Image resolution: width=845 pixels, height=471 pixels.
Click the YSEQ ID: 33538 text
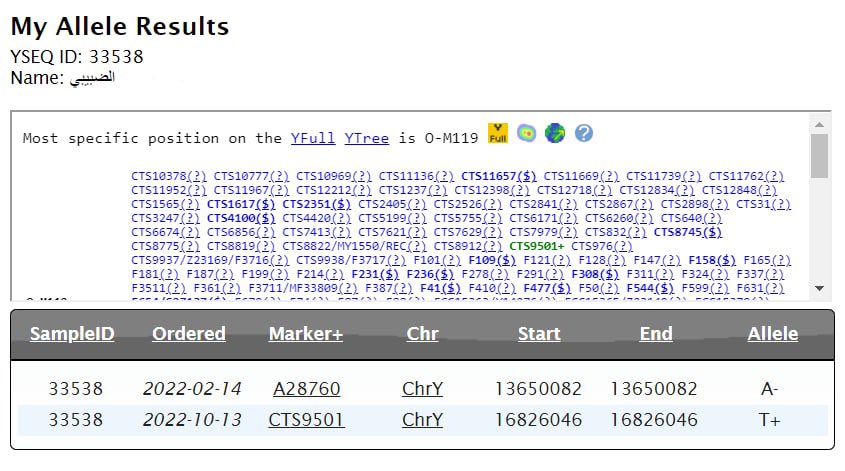77,57
